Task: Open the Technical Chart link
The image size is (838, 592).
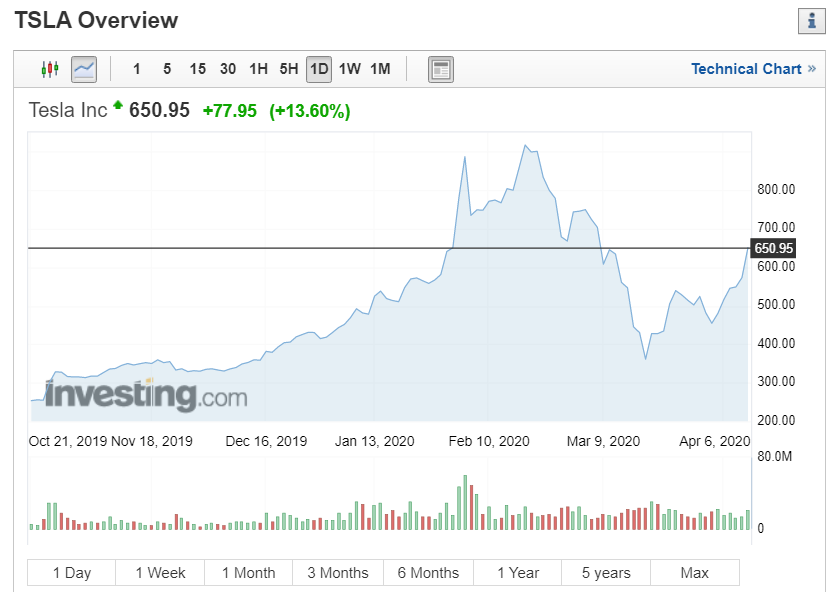Action: (753, 69)
